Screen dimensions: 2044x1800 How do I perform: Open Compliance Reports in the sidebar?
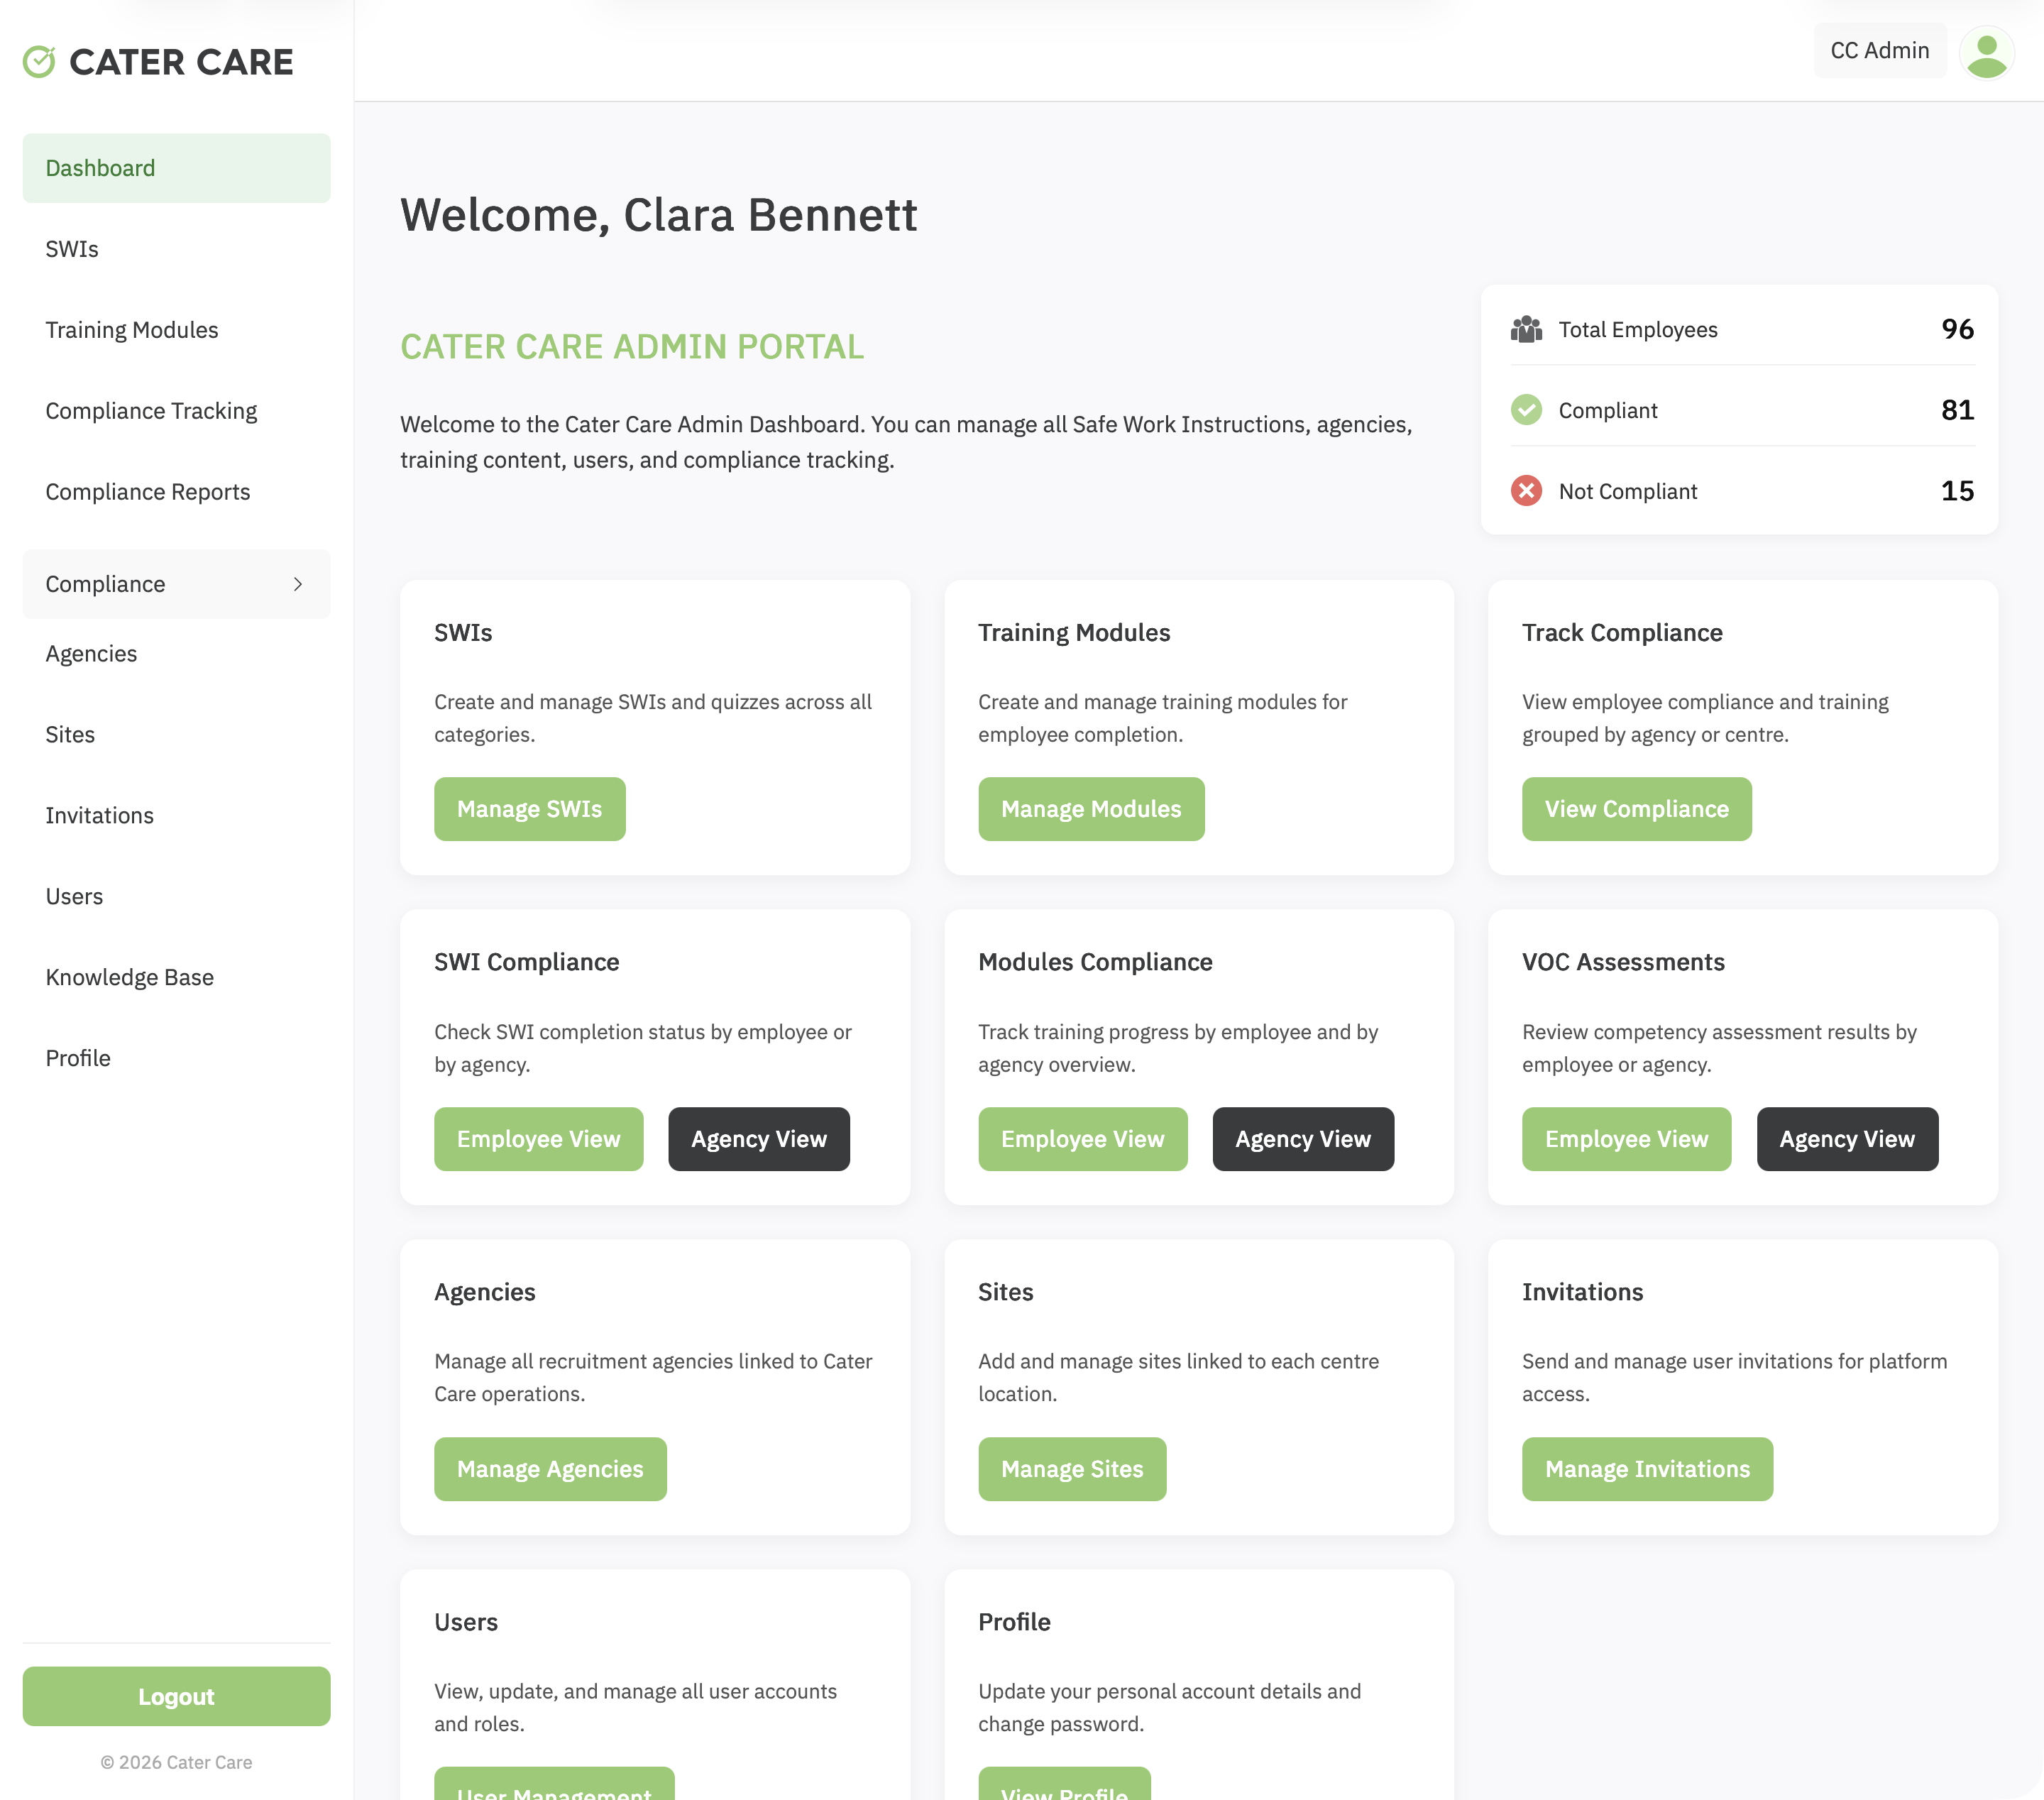click(x=176, y=492)
